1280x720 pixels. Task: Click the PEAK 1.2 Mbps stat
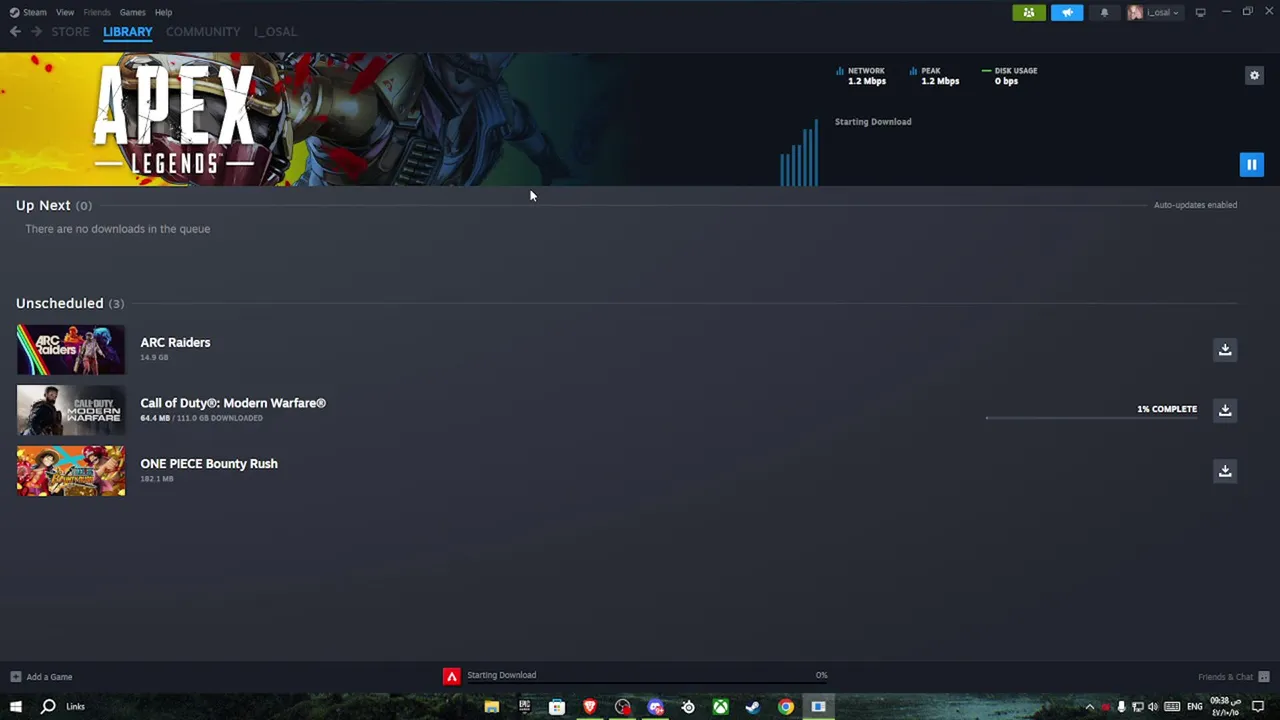[x=934, y=76]
